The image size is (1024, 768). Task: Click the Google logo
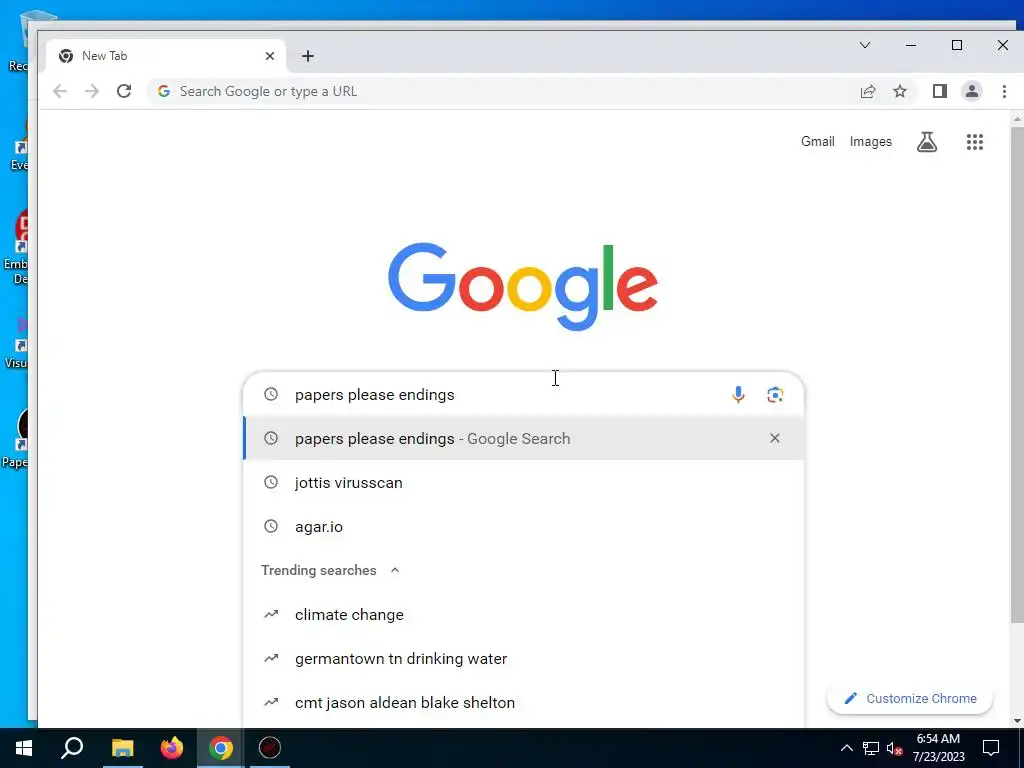coord(522,286)
